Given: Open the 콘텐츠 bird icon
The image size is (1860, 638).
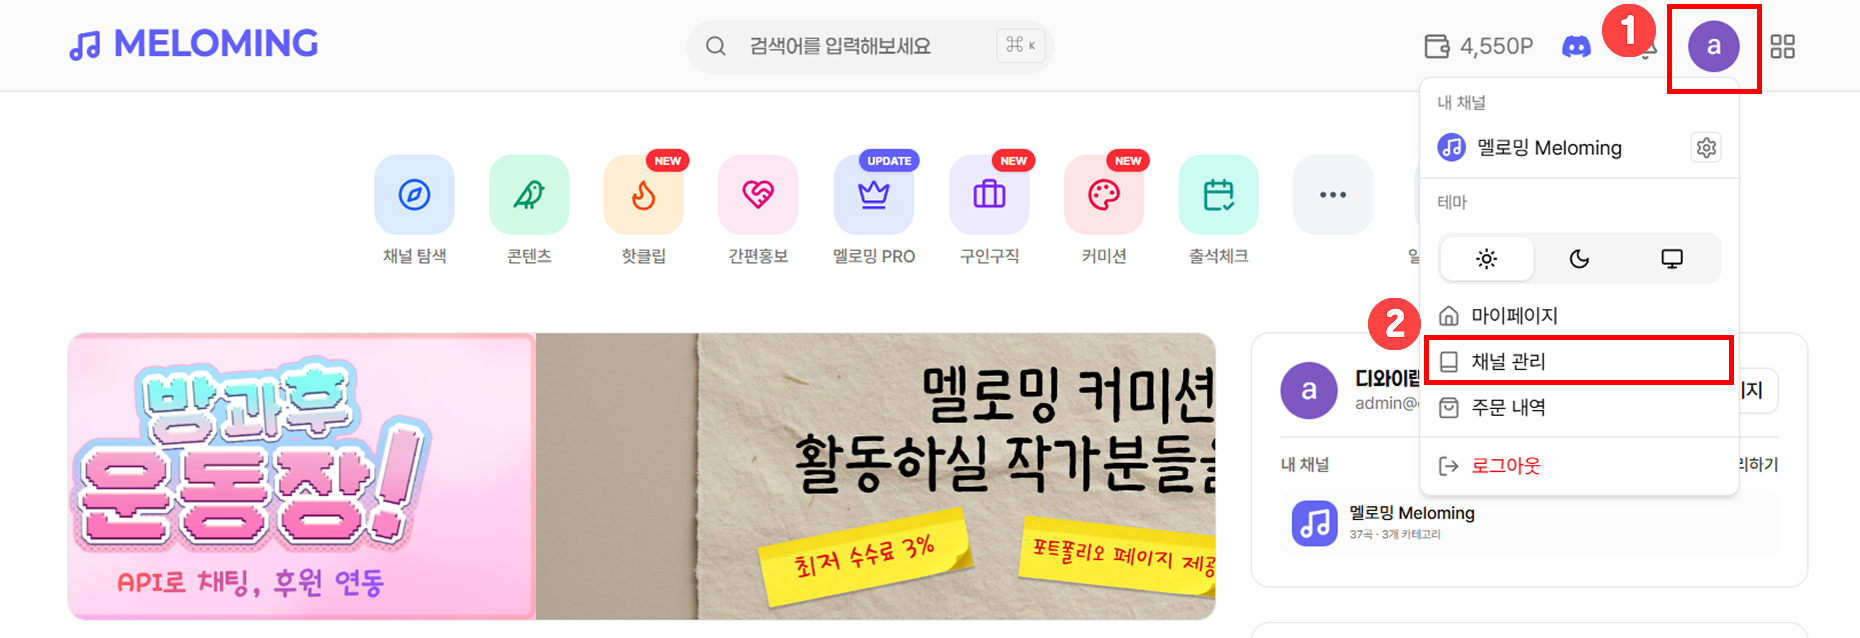Looking at the screenshot, I should (x=529, y=194).
